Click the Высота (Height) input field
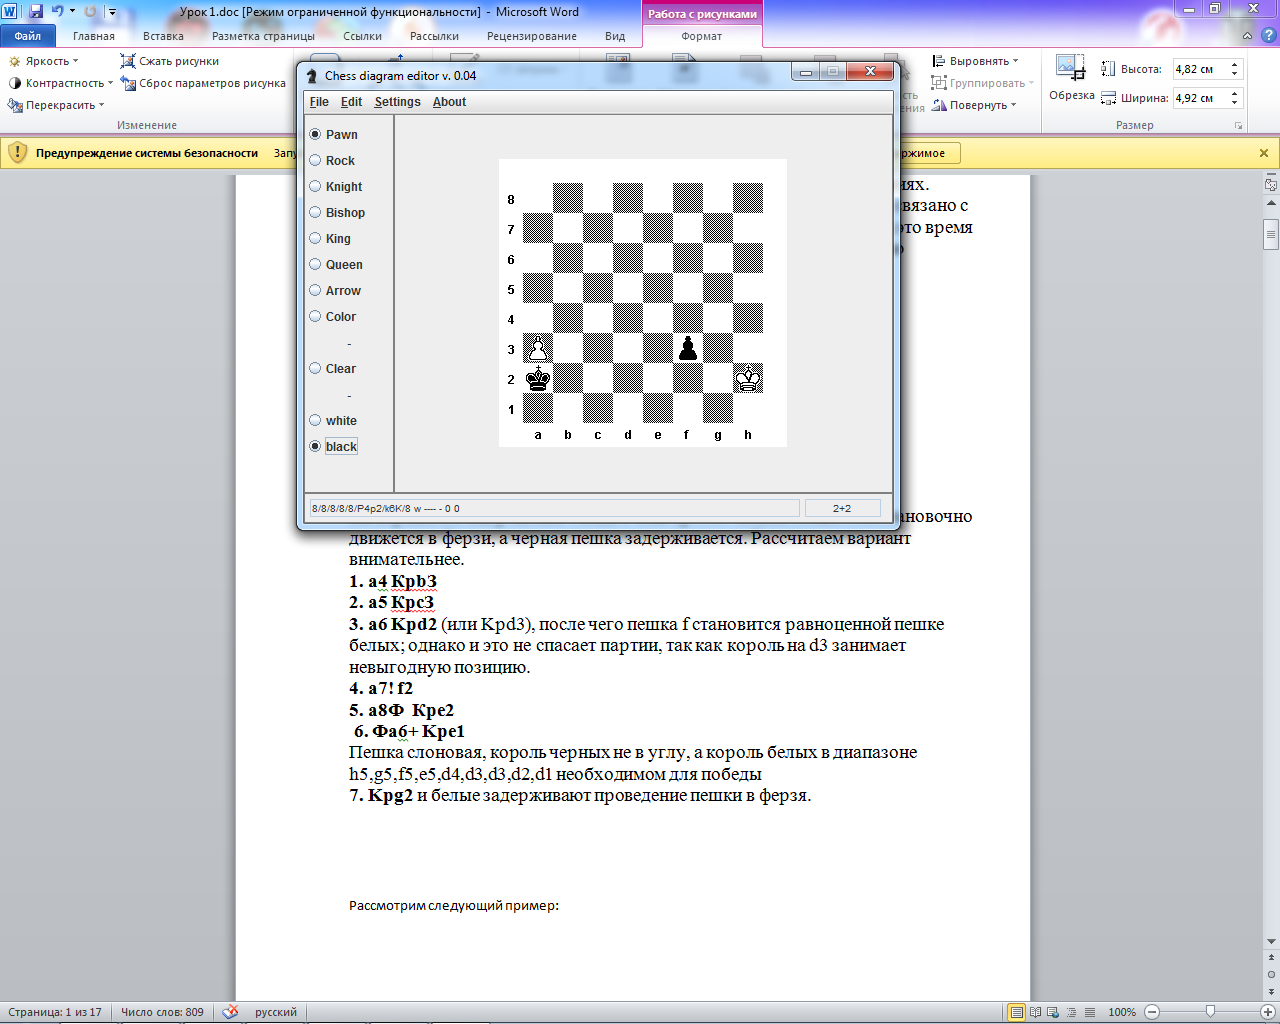The width and height of the screenshot is (1280, 1024). (x=1200, y=69)
